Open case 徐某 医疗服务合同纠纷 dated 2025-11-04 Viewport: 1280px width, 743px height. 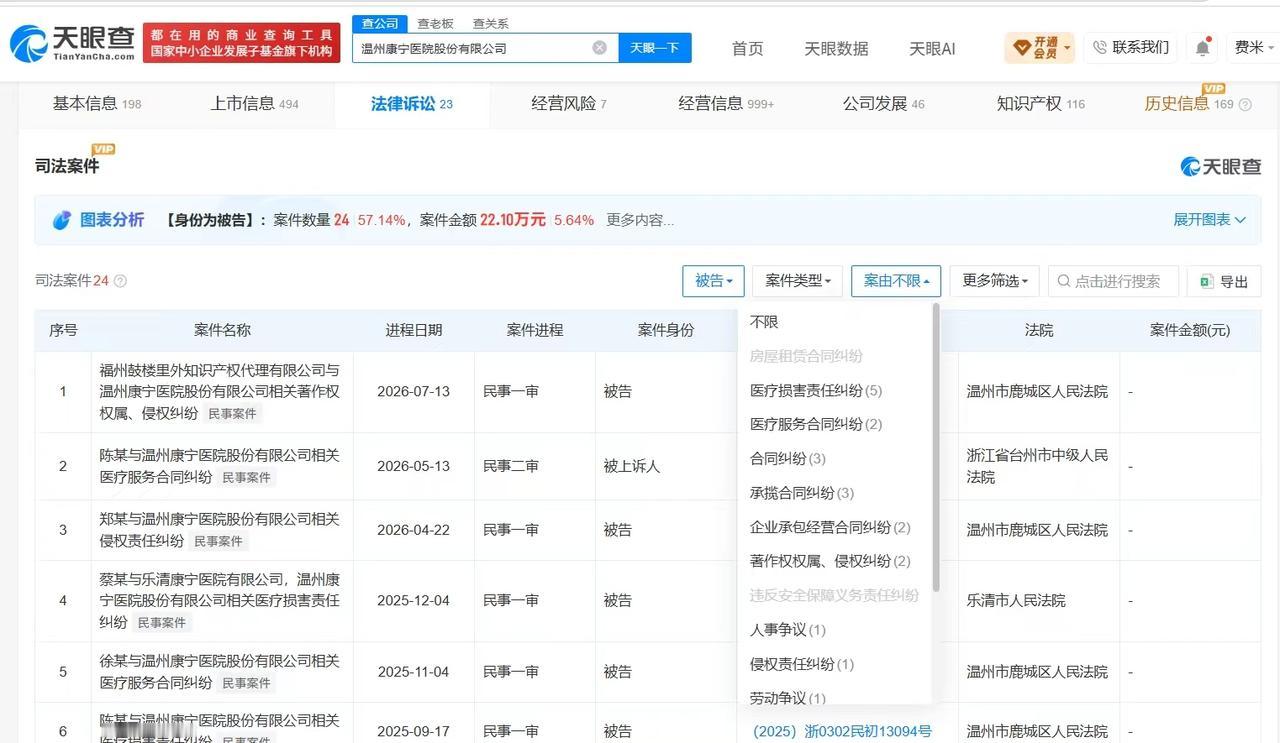pos(220,671)
